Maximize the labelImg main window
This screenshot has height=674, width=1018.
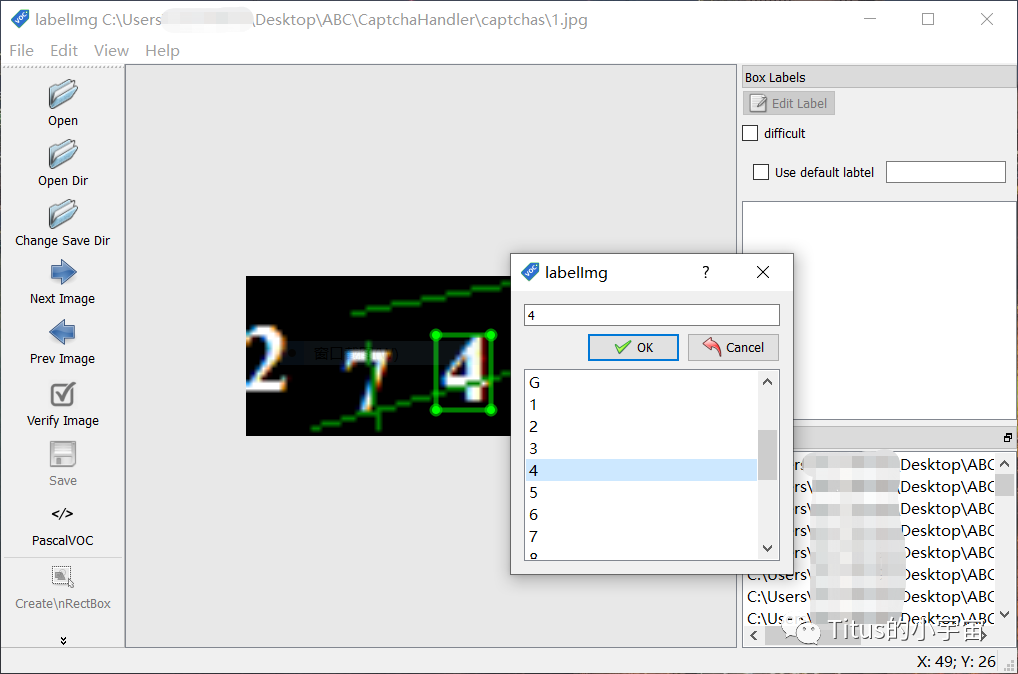pyautogui.click(x=928, y=19)
